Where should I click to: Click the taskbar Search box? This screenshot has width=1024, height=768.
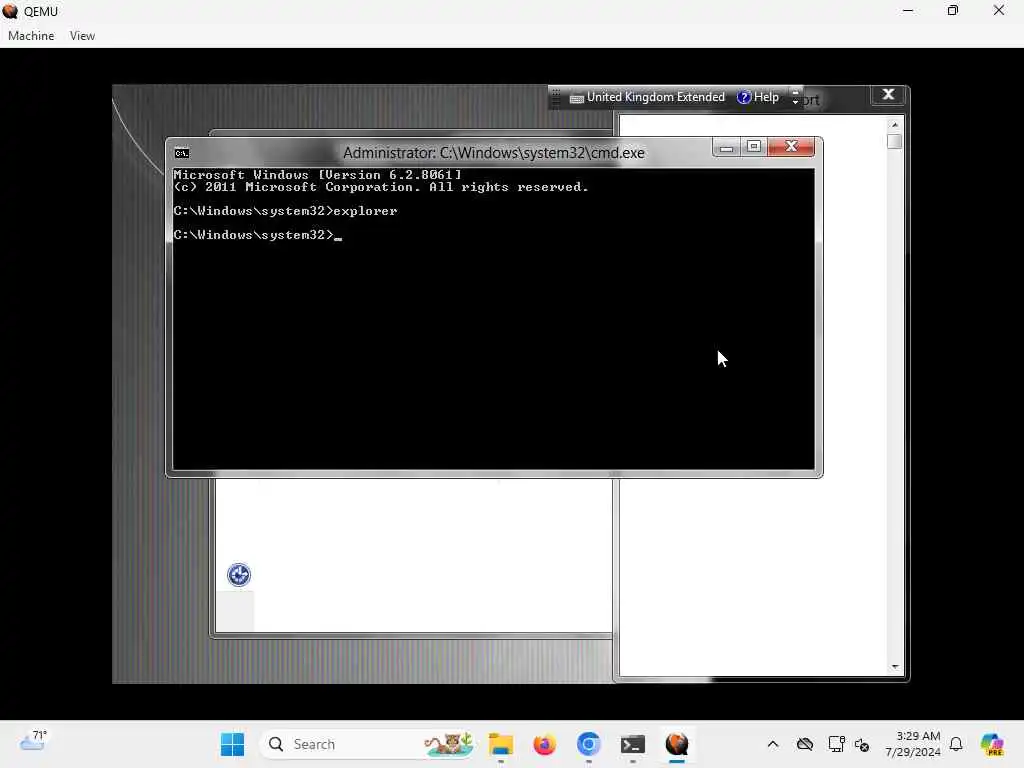click(x=367, y=744)
